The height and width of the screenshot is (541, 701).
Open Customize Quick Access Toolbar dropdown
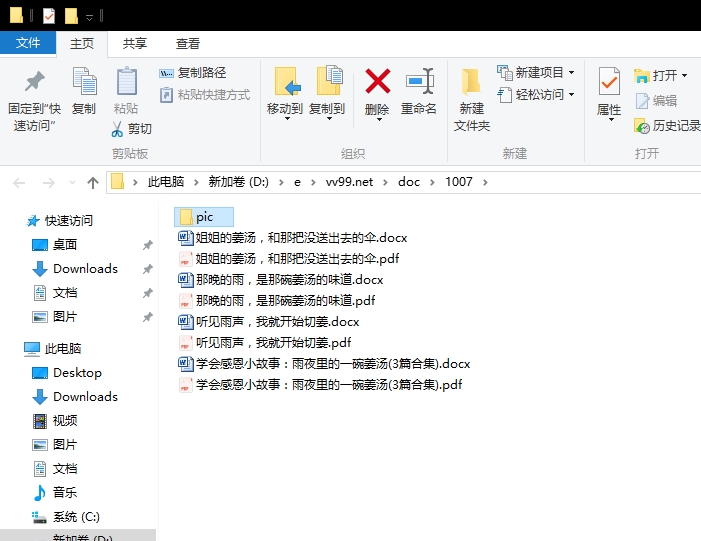click(x=89, y=17)
